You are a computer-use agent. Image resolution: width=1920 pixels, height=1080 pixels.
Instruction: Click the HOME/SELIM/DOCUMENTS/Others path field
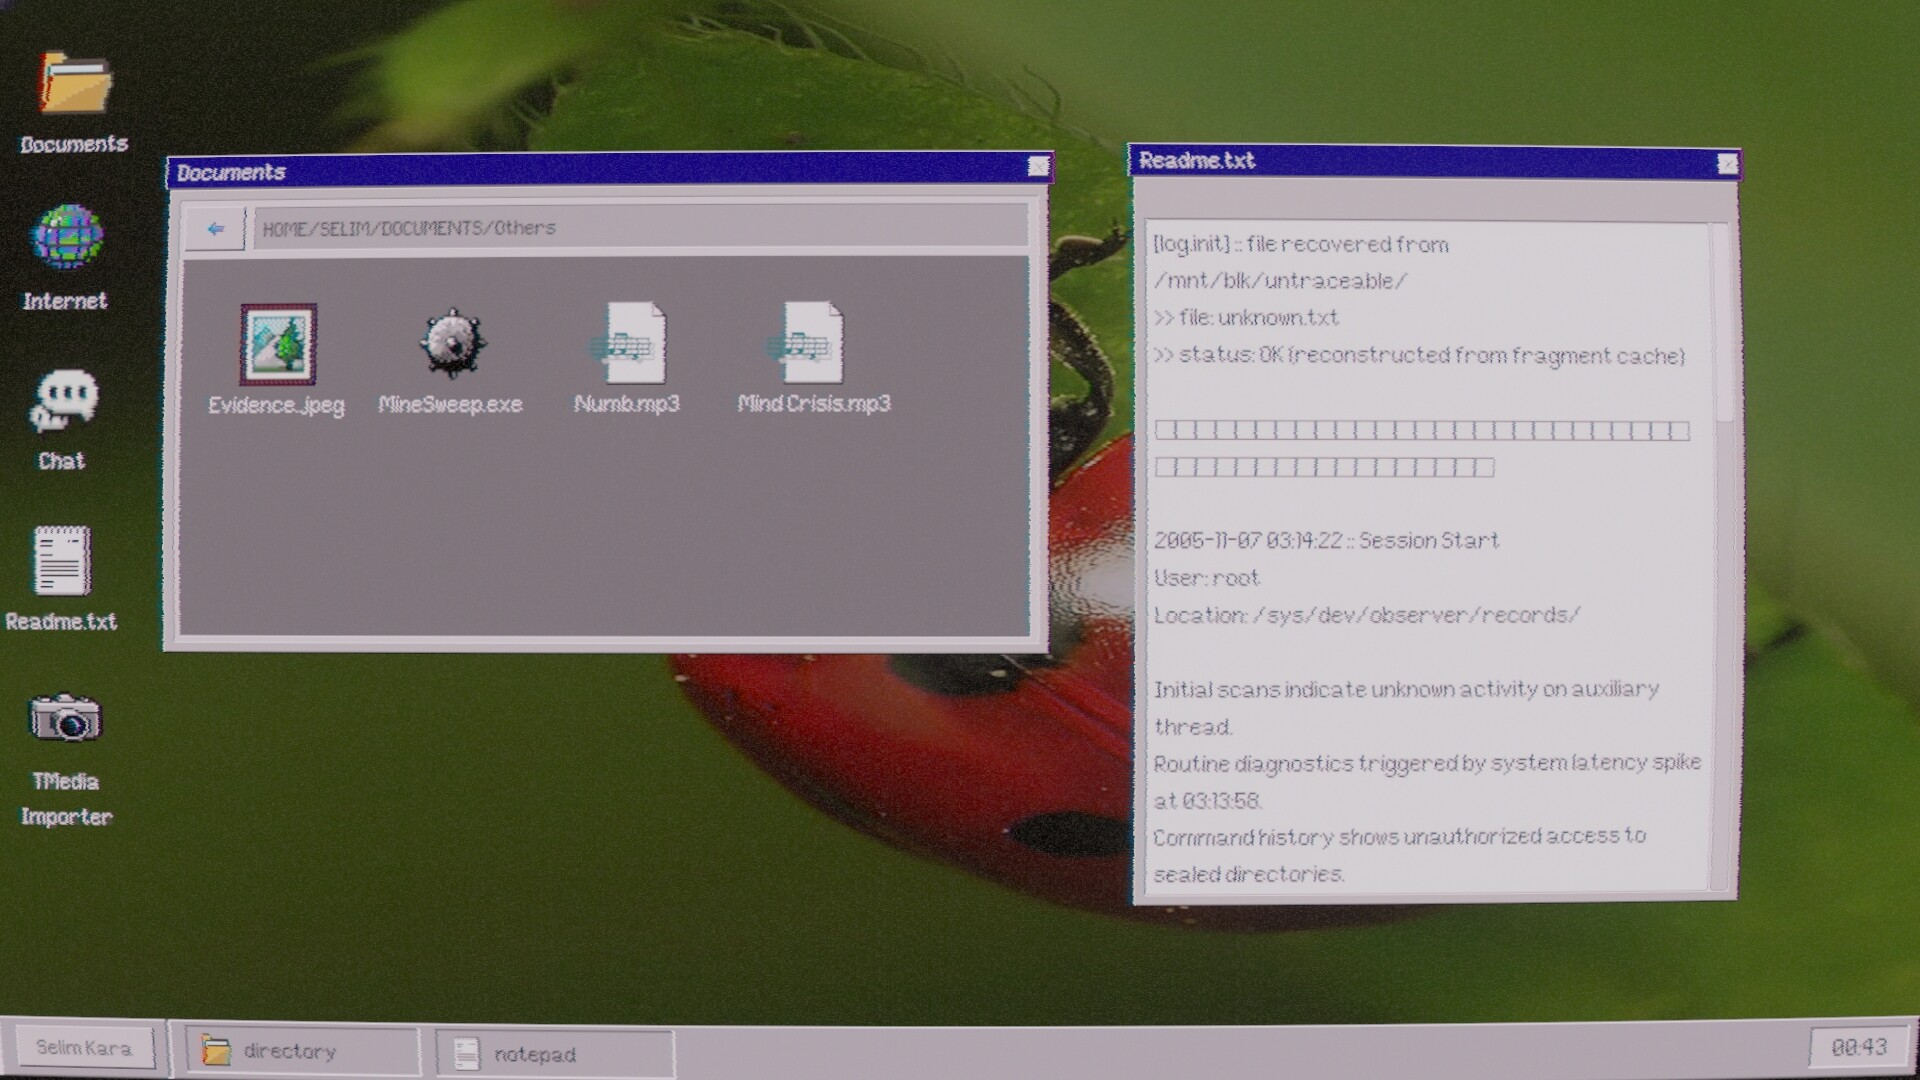point(640,228)
